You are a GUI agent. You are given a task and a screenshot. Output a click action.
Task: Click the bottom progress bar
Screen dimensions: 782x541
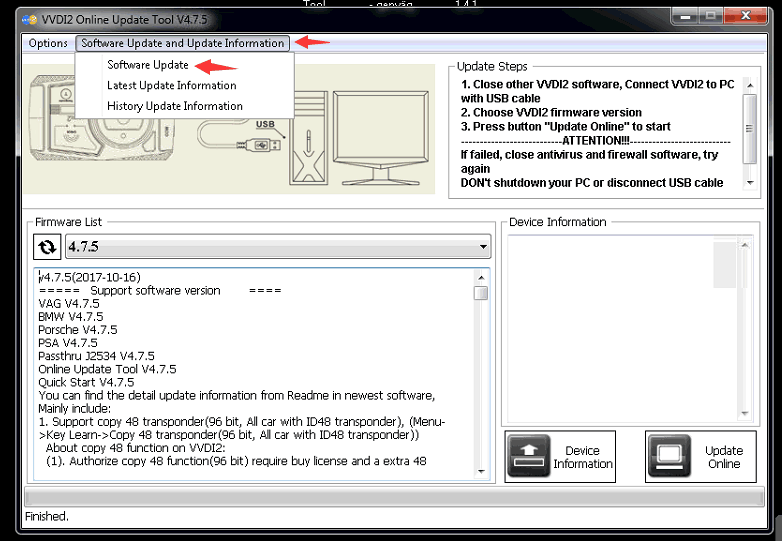pos(390,497)
